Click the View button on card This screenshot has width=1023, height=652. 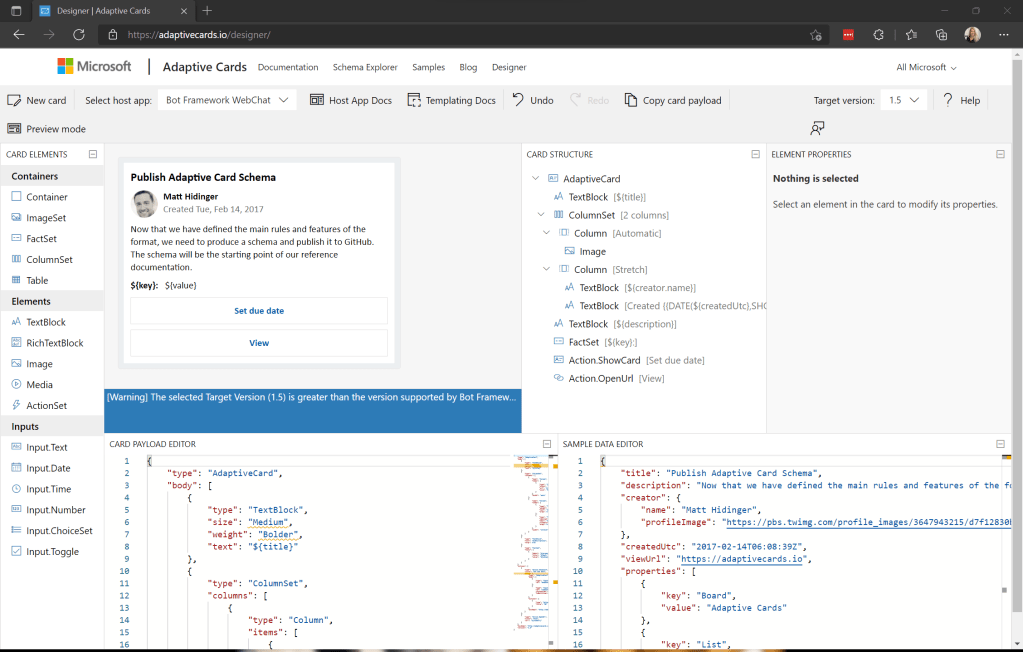point(259,343)
